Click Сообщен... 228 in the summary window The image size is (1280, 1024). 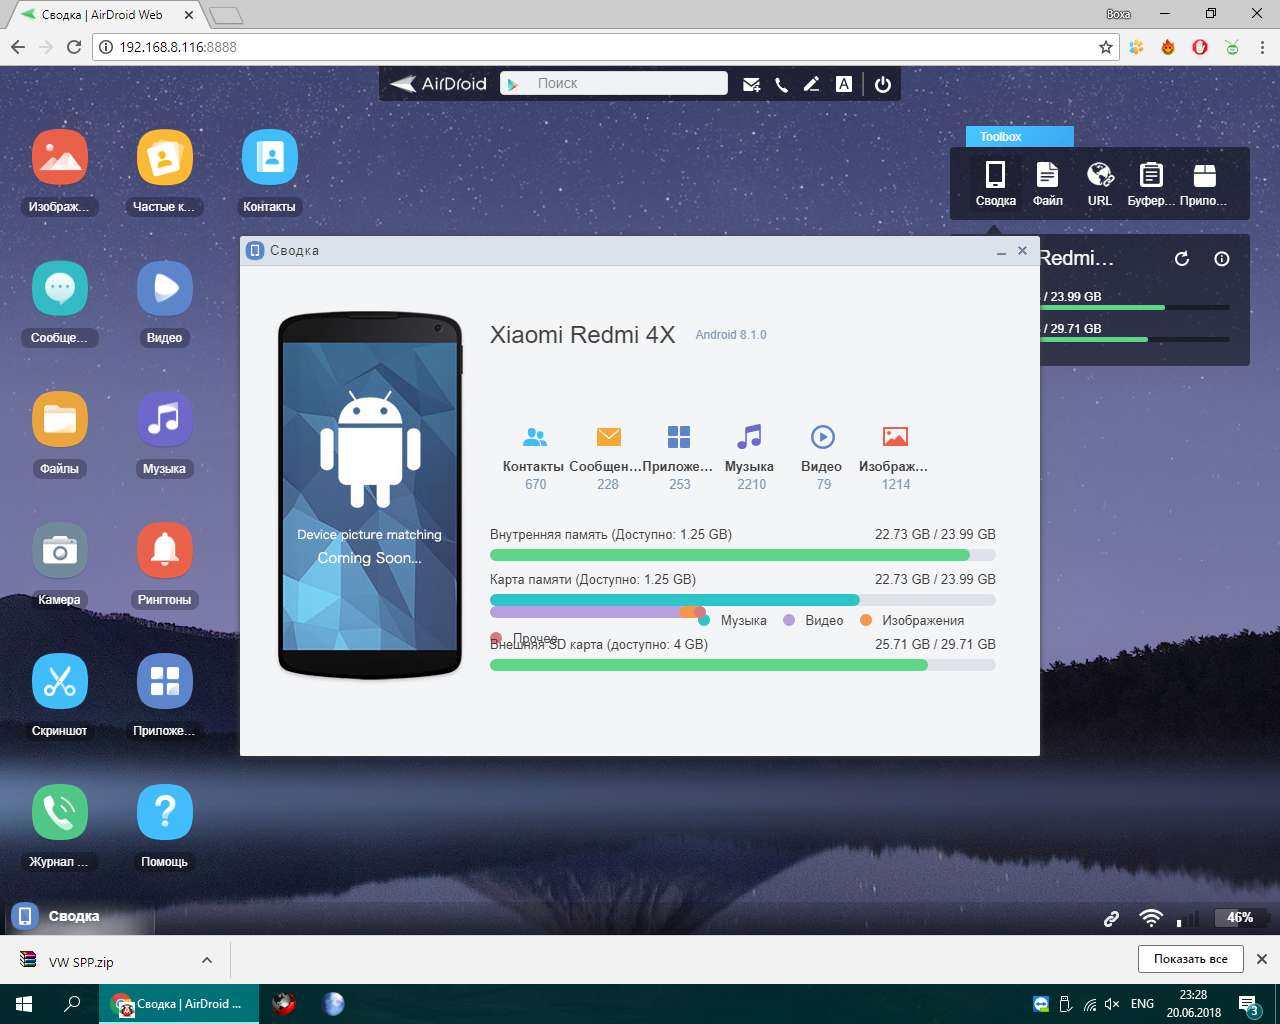(x=607, y=458)
